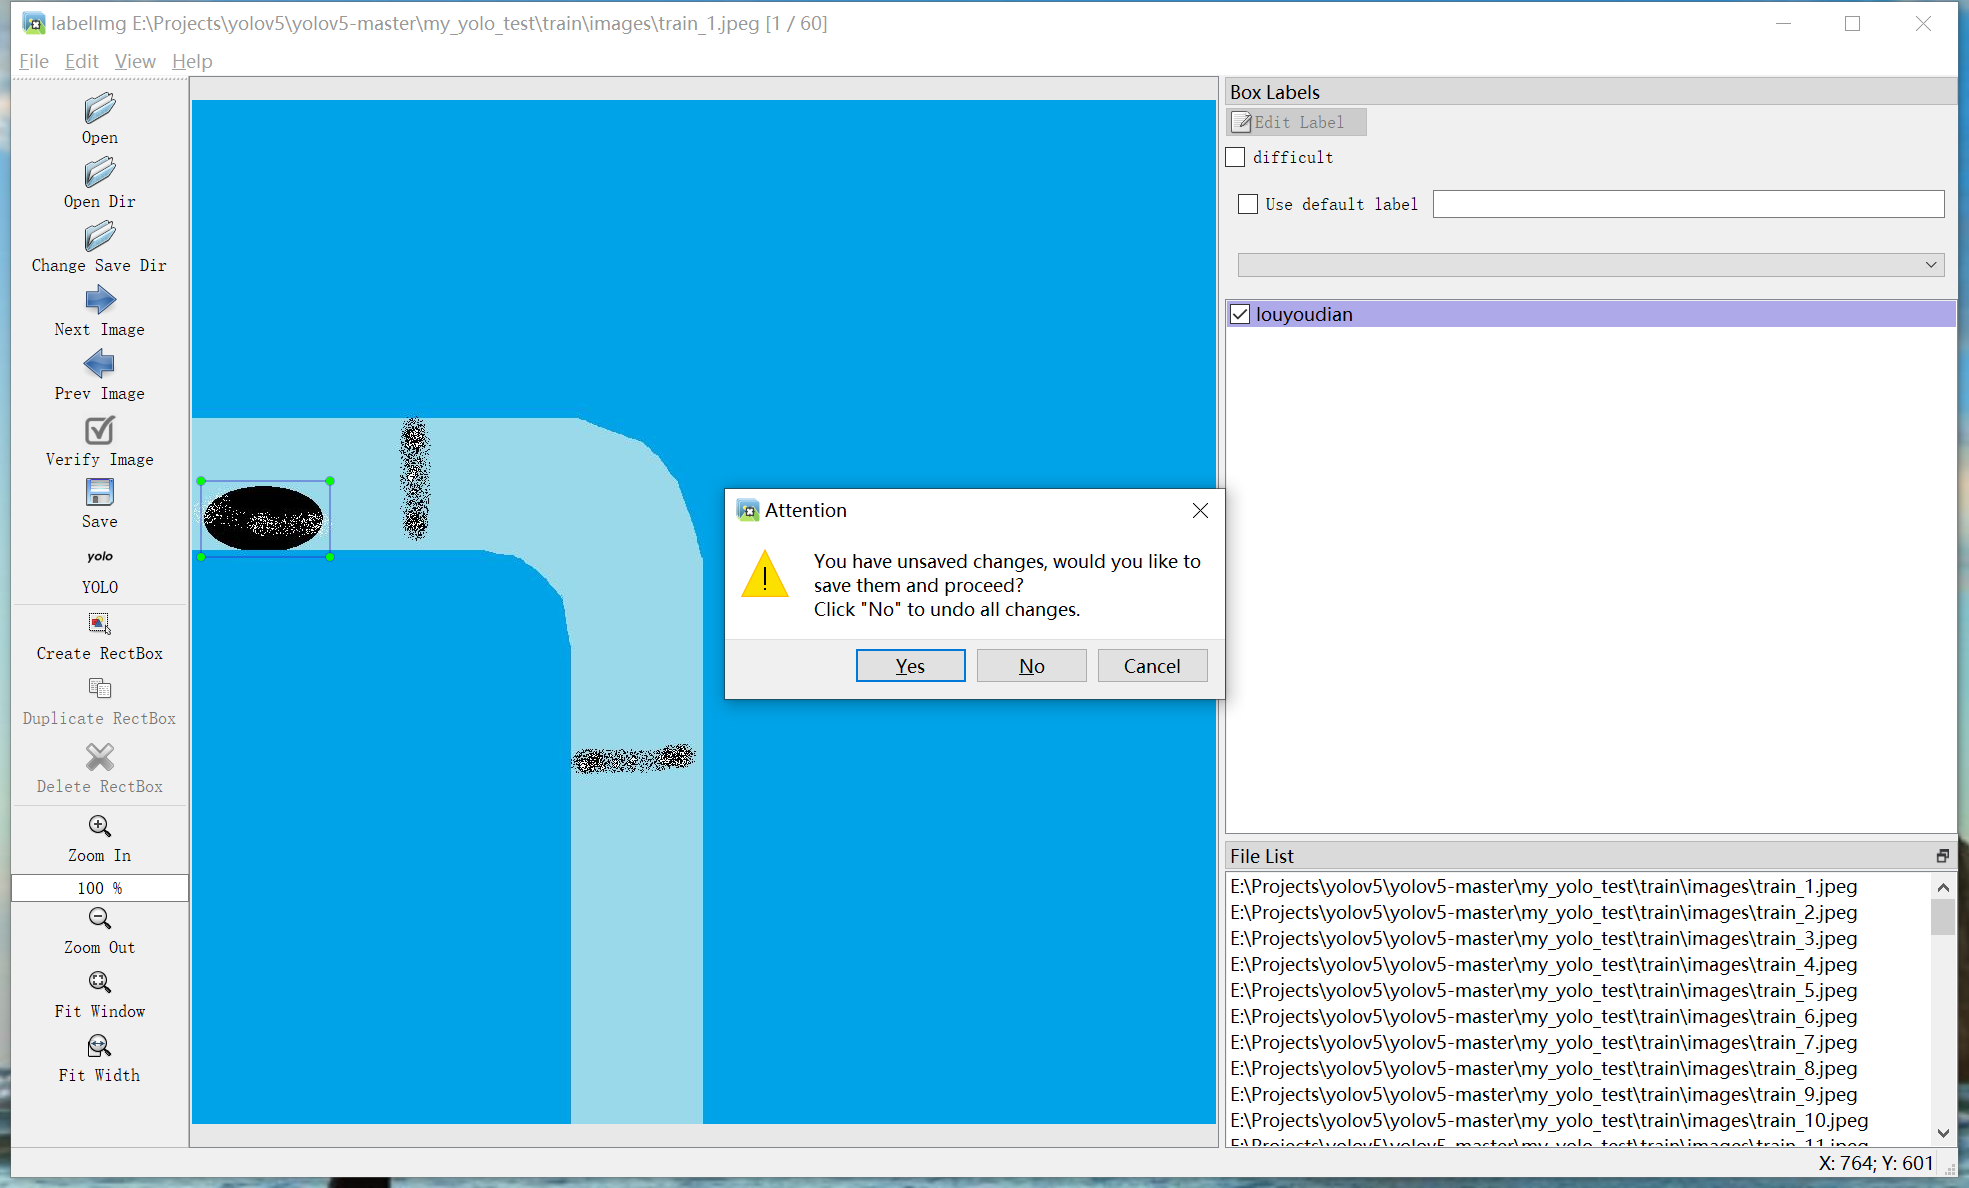Mark image with Verify Image

(99, 441)
